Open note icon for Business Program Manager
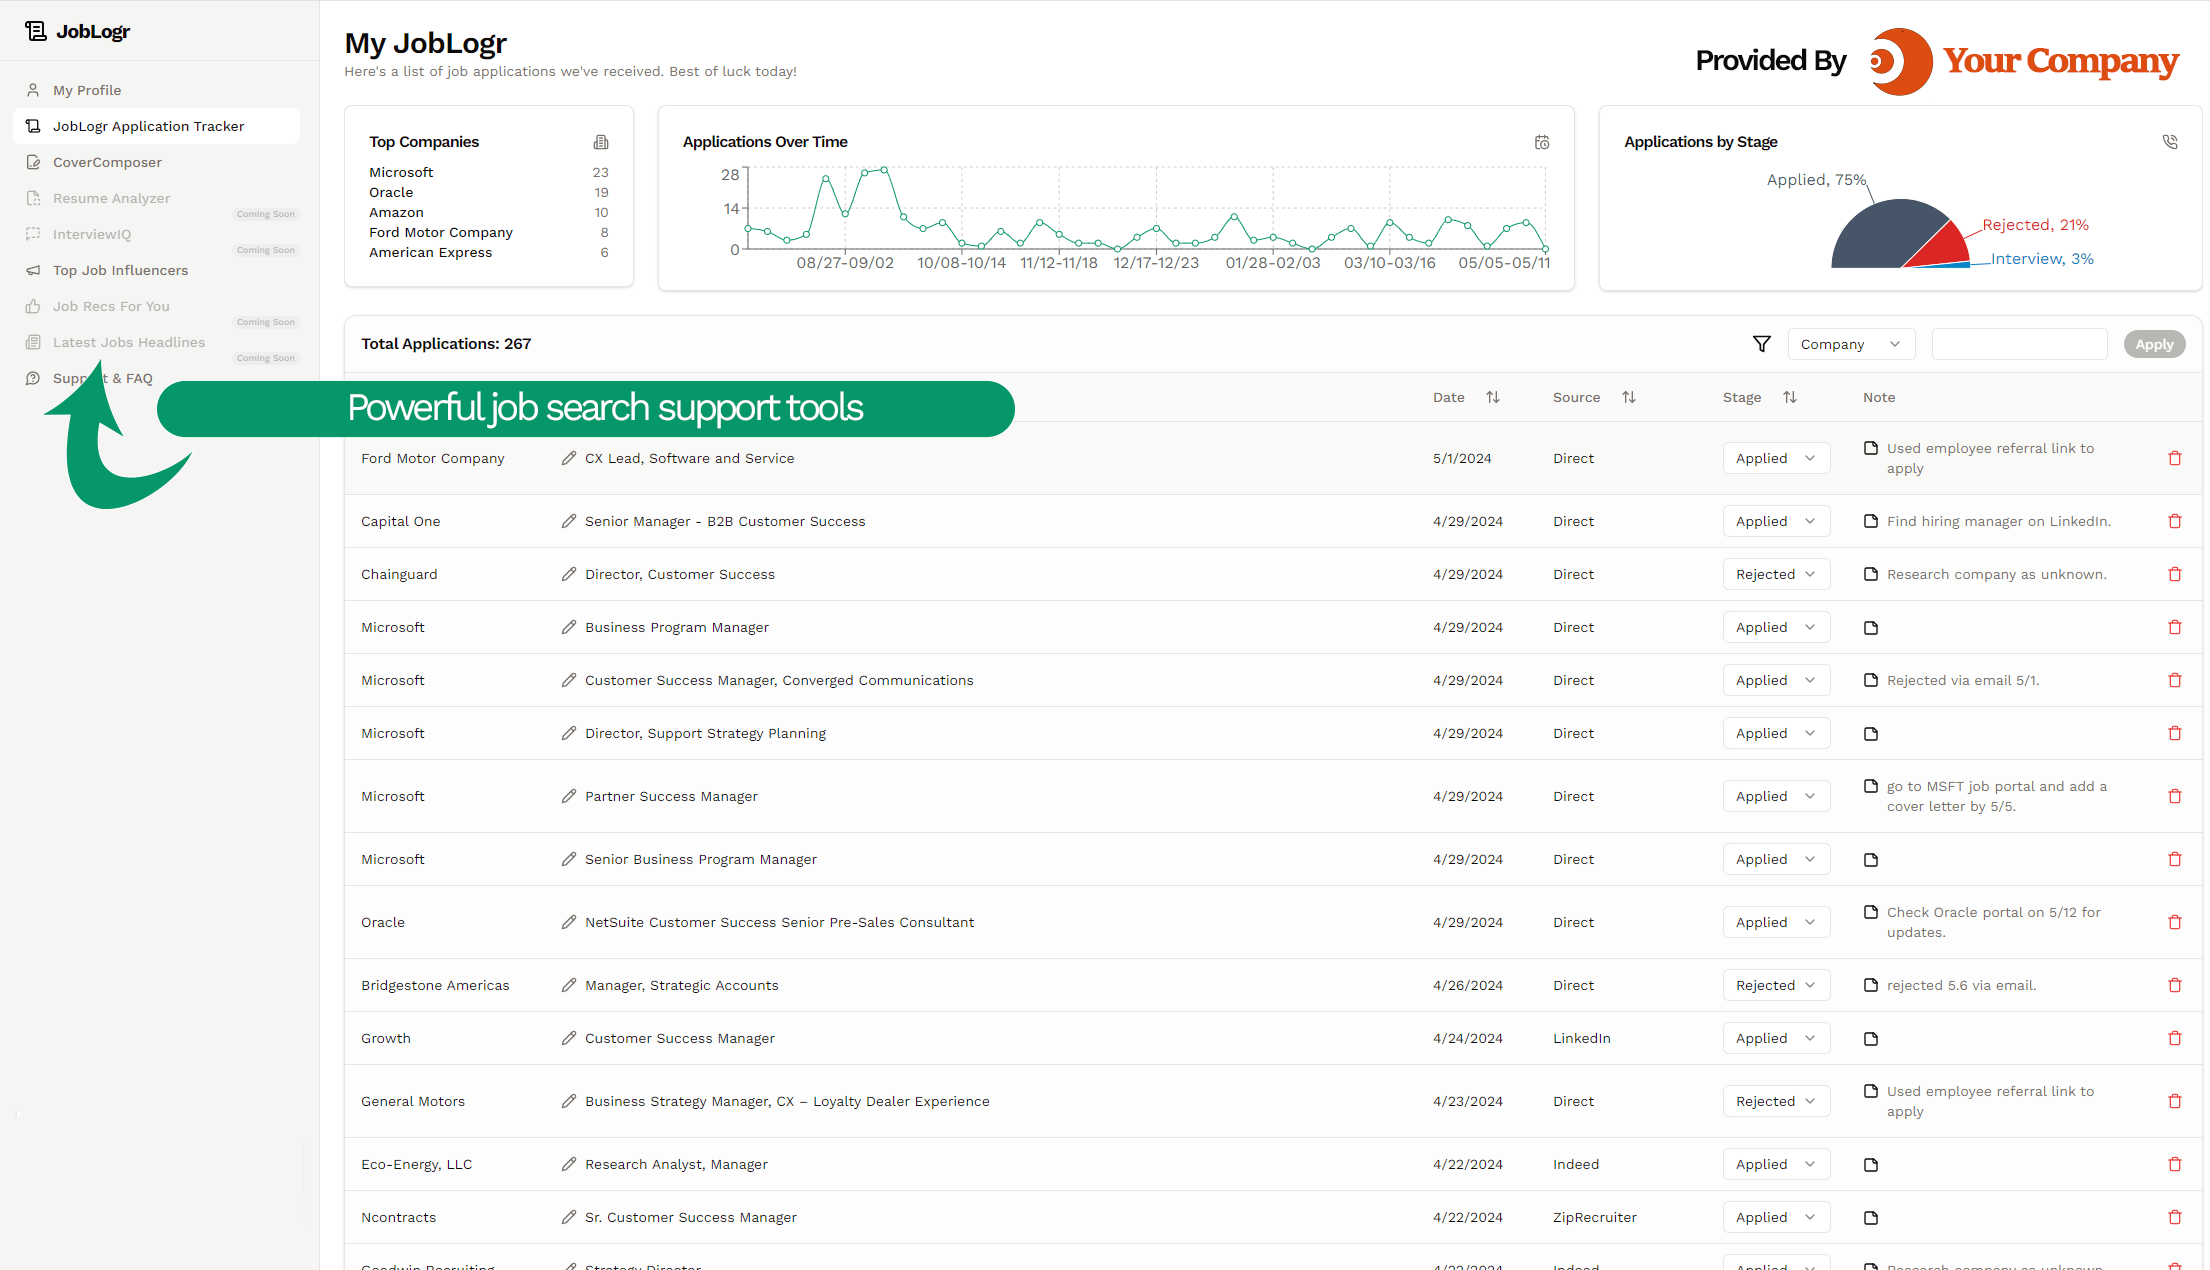Image resolution: width=2210 pixels, height=1270 pixels. (x=1871, y=628)
